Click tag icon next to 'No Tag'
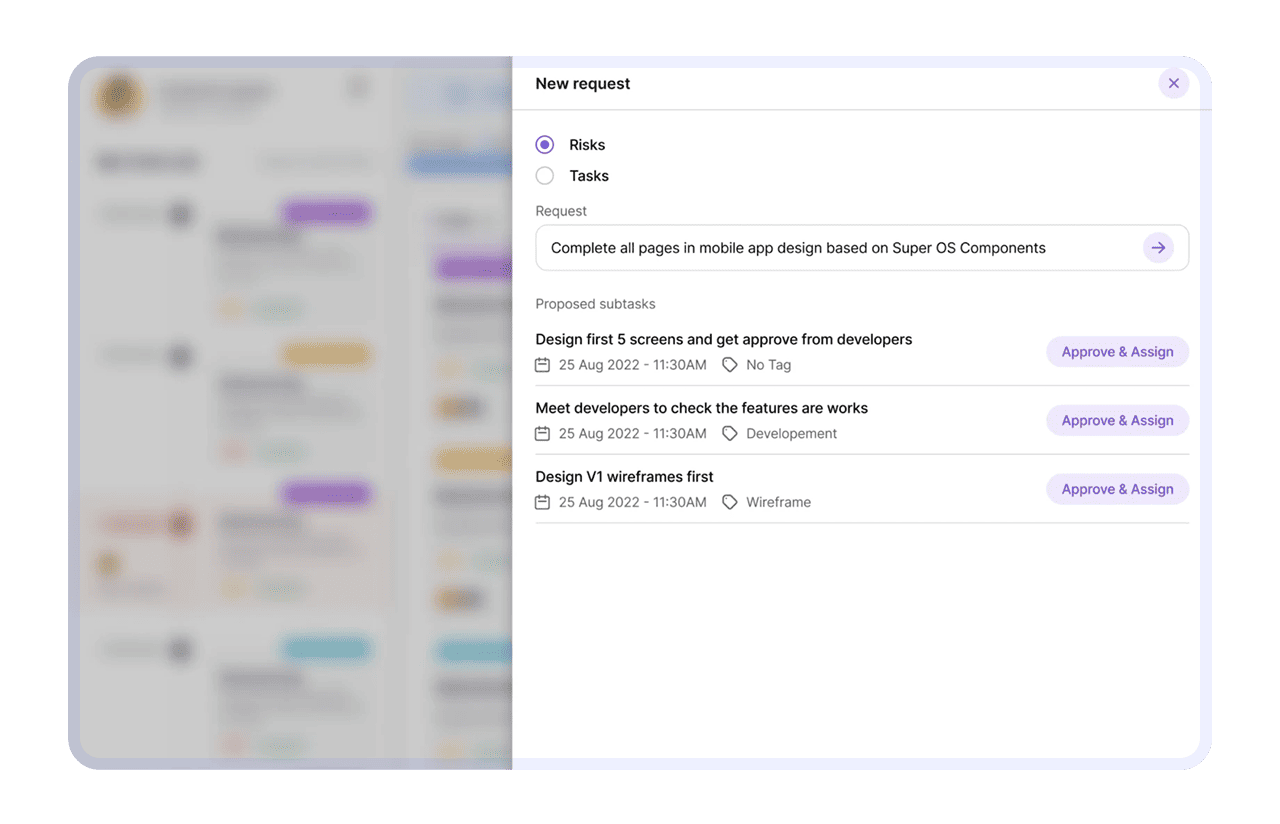The height and width of the screenshot is (824, 1280). [x=730, y=365]
